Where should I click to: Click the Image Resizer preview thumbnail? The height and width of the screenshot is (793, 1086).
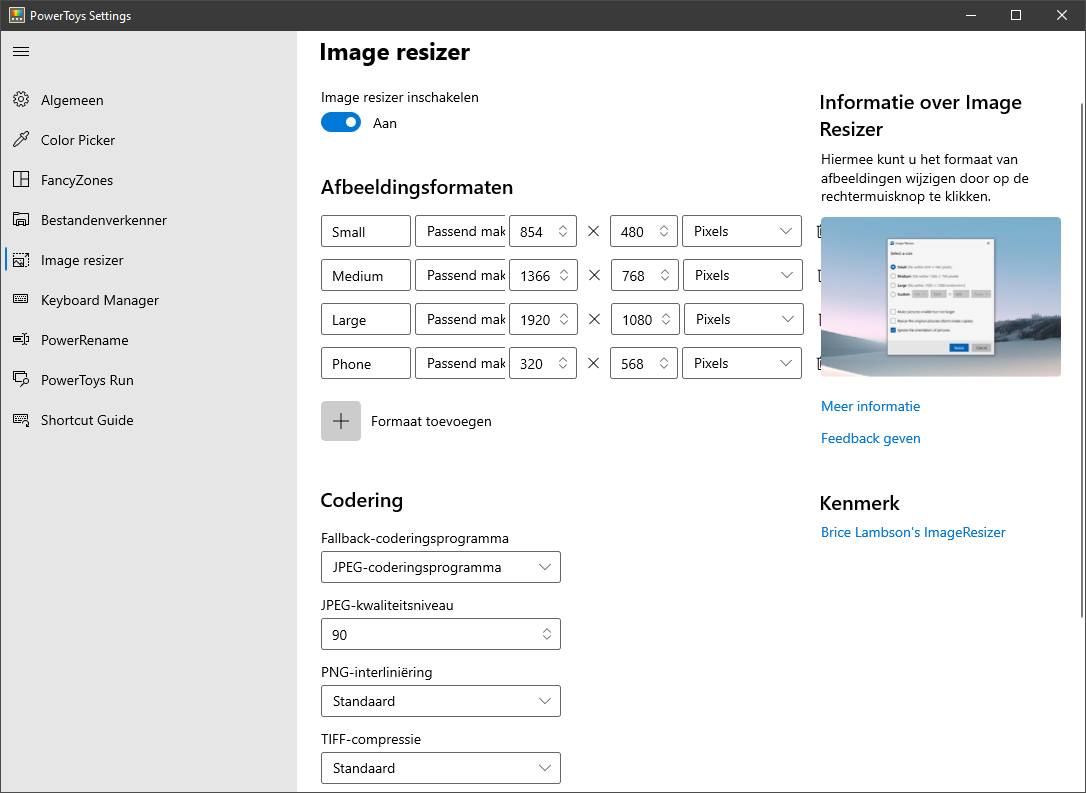[x=941, y=296]
